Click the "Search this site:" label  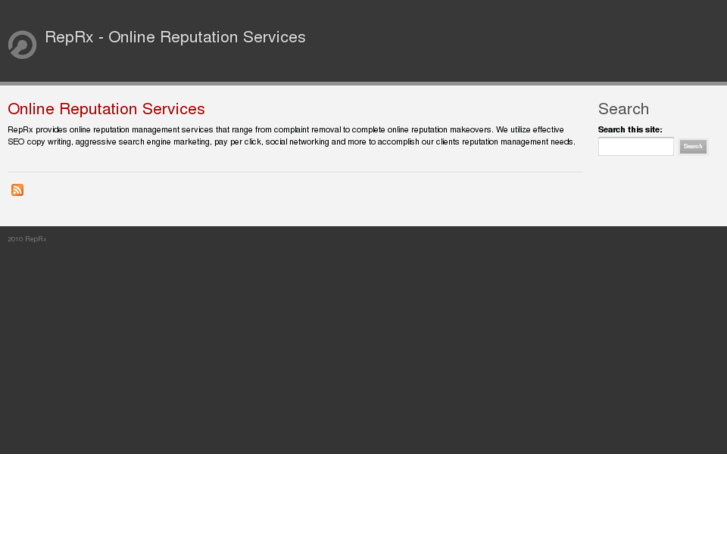point(630,129)
